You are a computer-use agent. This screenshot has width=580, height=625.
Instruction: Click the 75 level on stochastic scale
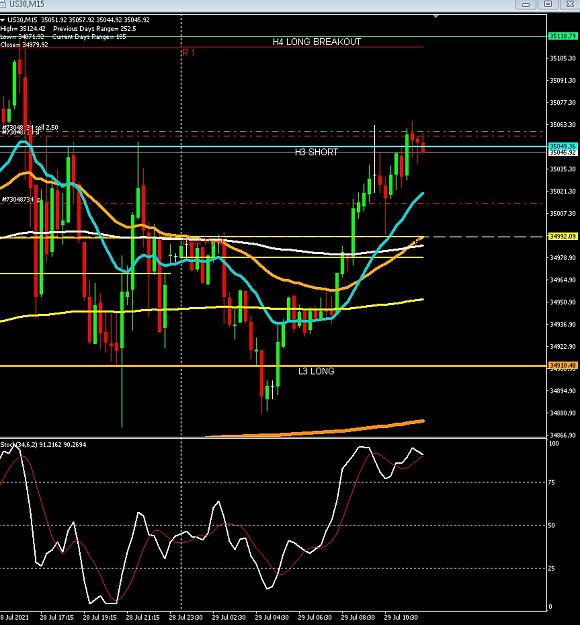552,483
